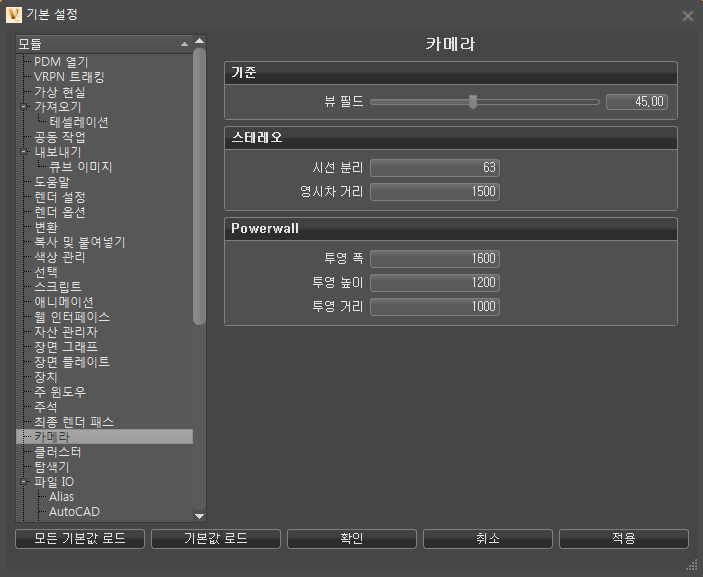Screen dimensions: 703x577
Task: Select 장치 in module tree
Action: pos(46,377)
